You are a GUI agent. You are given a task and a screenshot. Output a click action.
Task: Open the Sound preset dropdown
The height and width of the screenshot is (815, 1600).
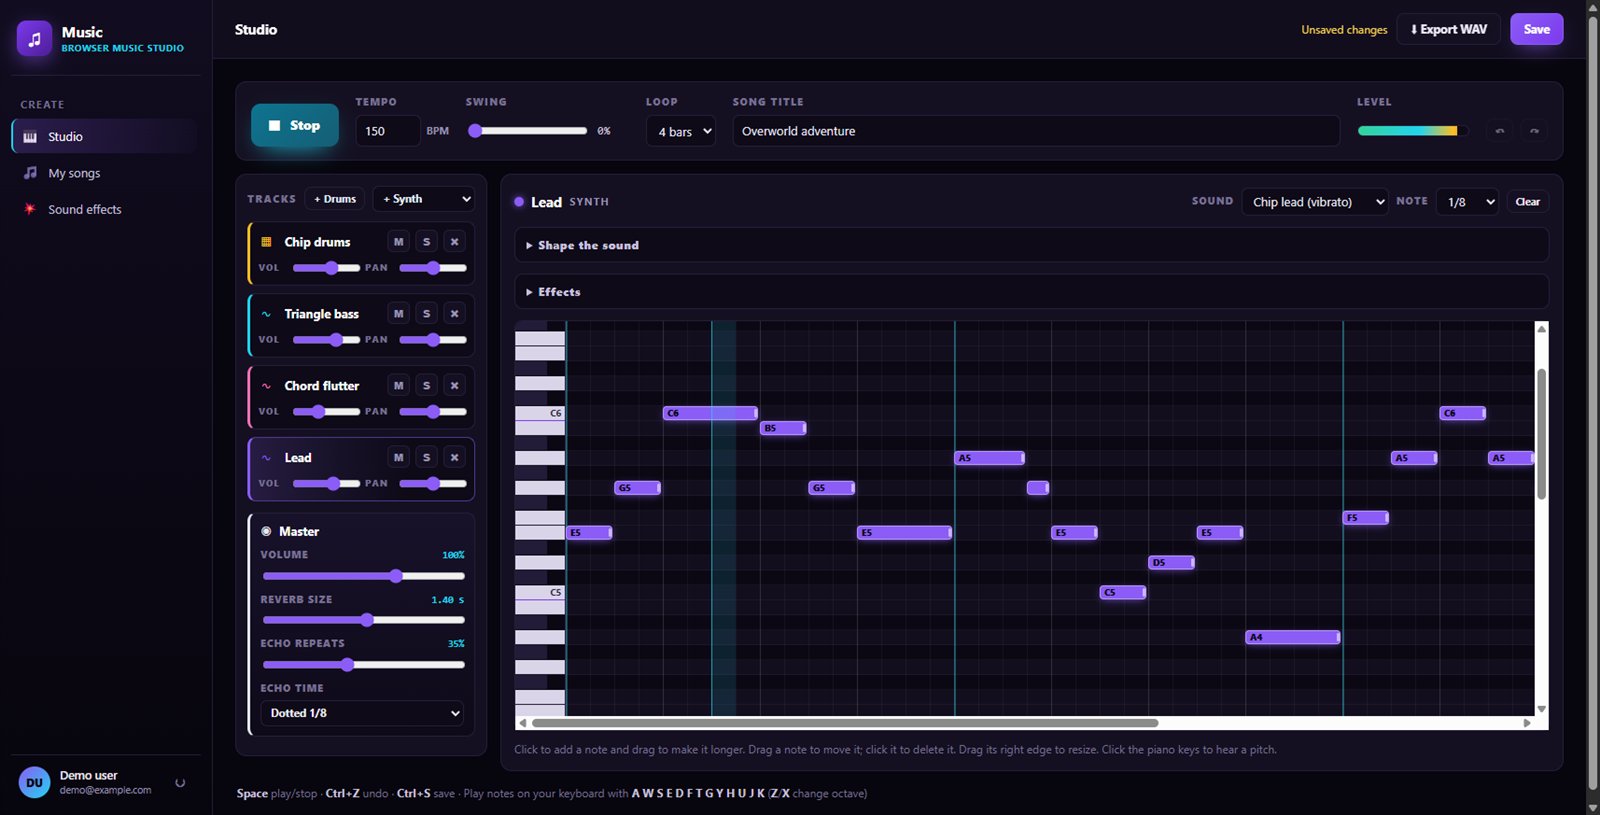coord(1315,202)
